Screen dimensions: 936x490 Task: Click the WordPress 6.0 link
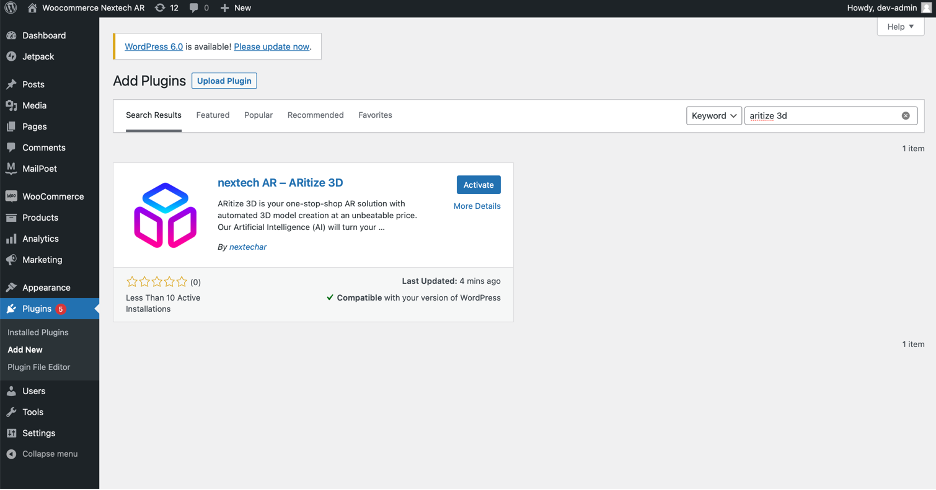coord(154,47)
